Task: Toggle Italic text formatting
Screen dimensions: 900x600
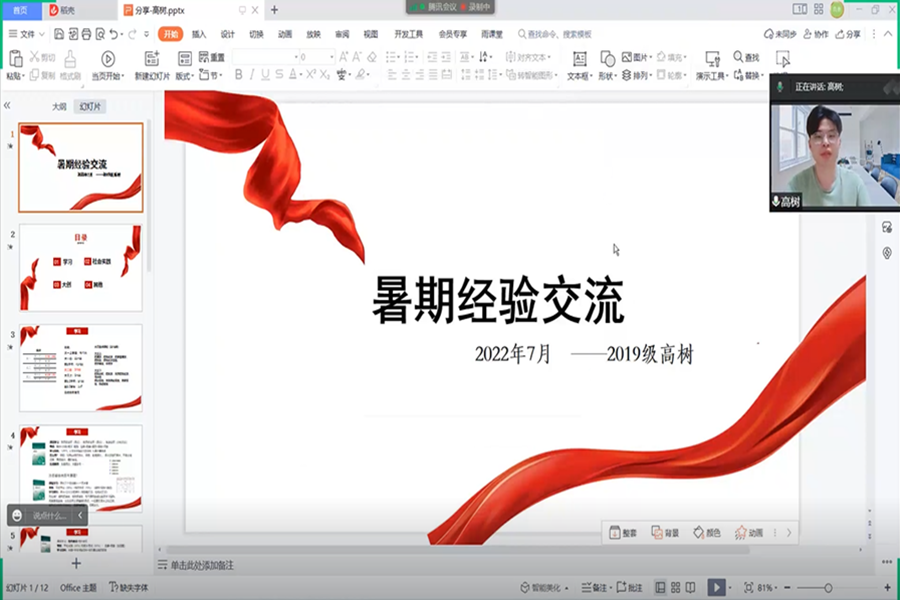Action: tap(252, 75)
